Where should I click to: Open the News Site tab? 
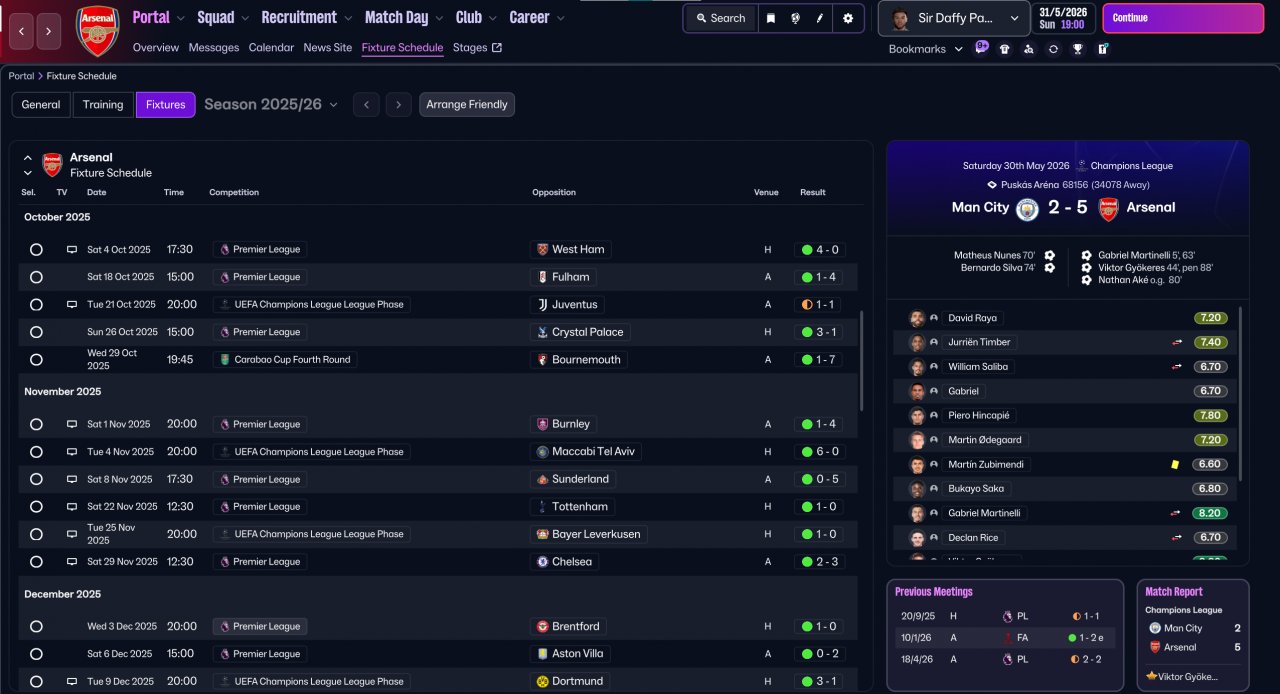coord(328,48)
